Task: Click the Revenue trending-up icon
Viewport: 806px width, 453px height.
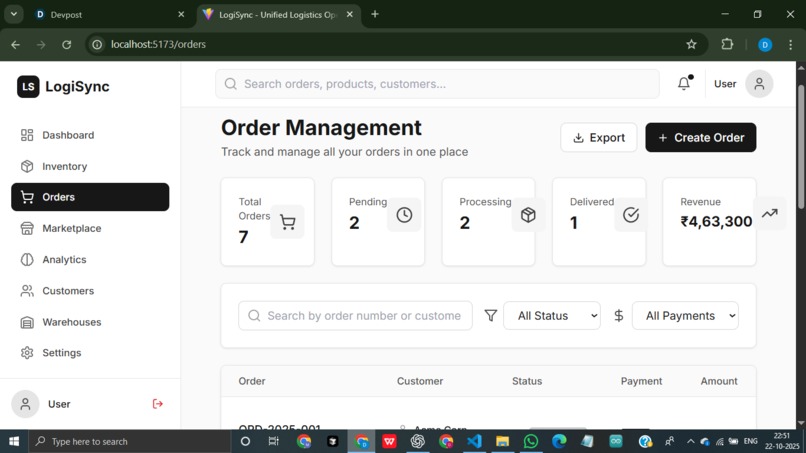Action: (770, 213)
